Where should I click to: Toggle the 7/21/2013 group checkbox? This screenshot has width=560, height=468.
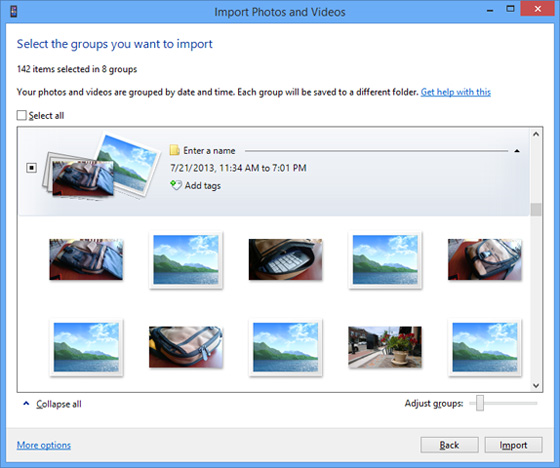click(x=32, y=168)
